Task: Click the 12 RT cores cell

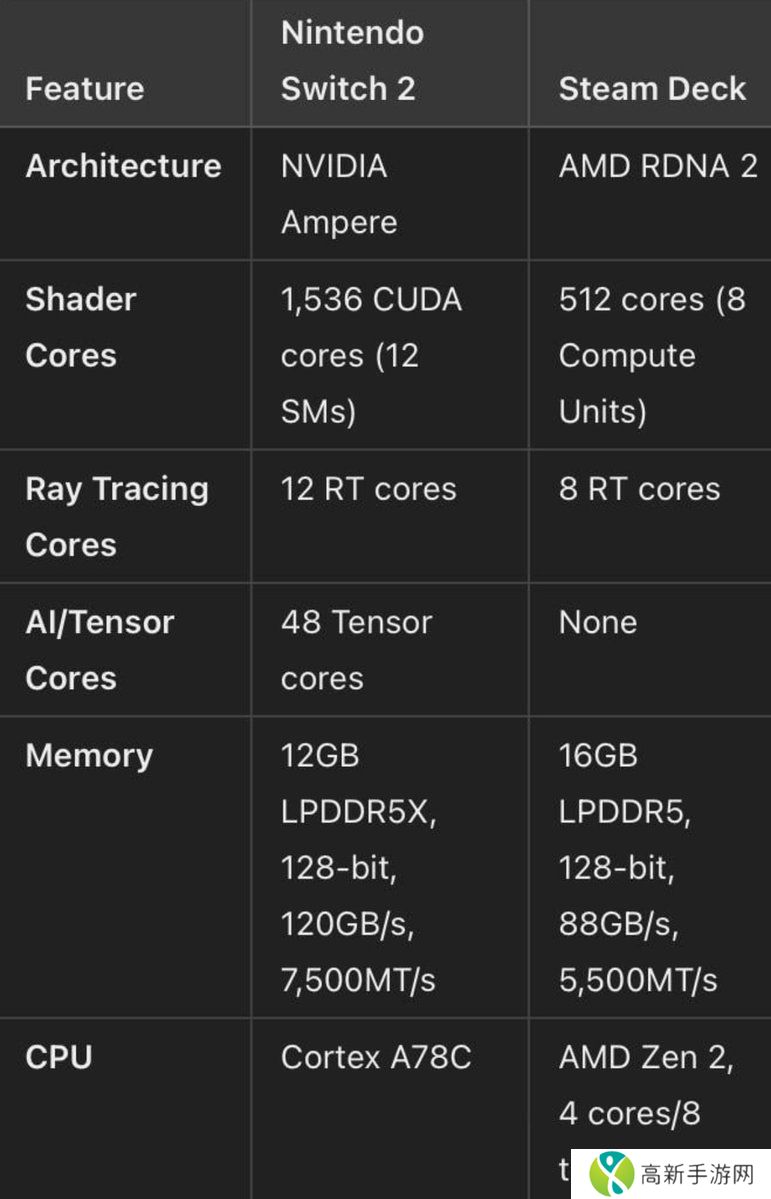Action: (x=368, y=488)
